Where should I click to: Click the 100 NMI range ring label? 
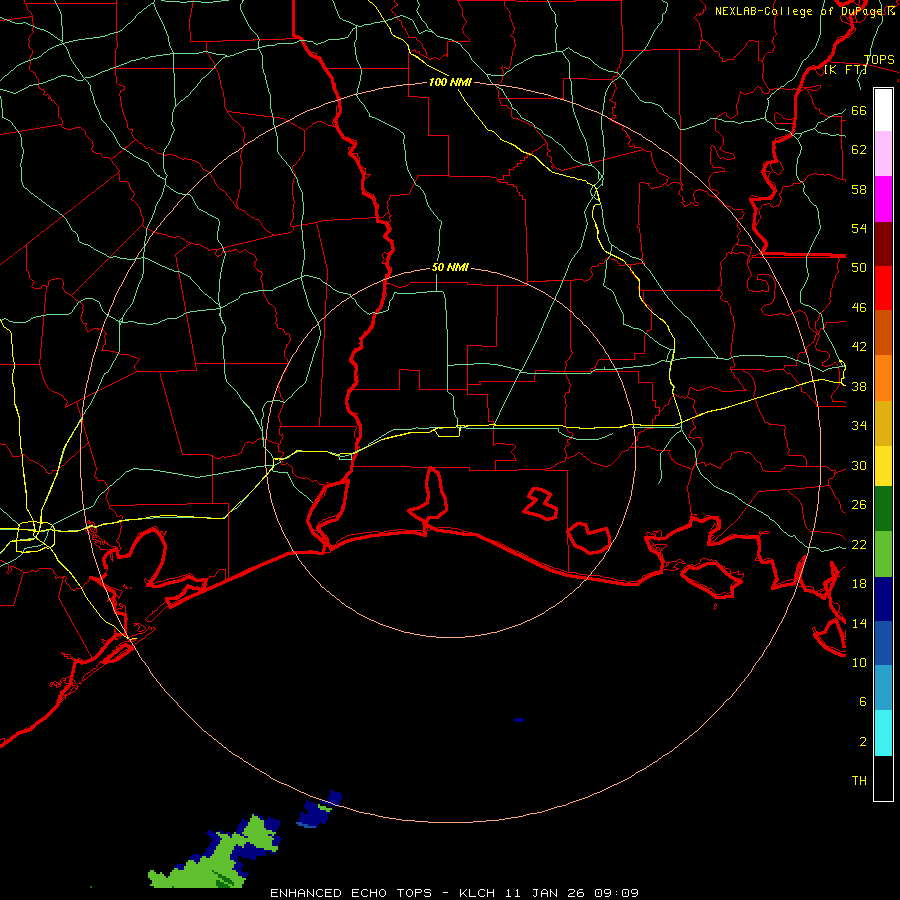click(x=450, y=83)
